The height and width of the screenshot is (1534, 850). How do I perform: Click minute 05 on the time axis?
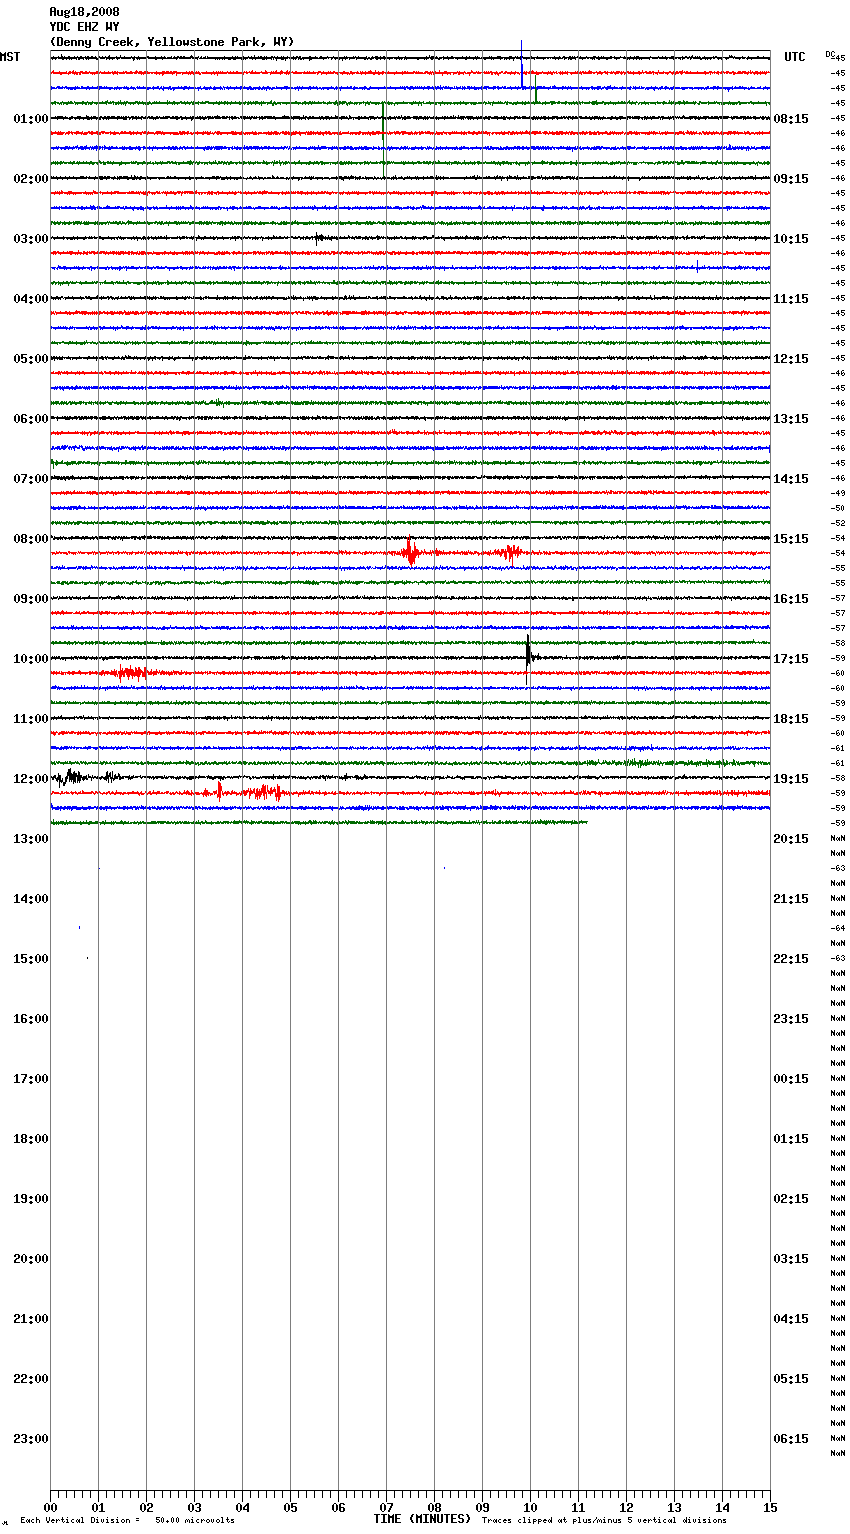tap(290, 1507)
